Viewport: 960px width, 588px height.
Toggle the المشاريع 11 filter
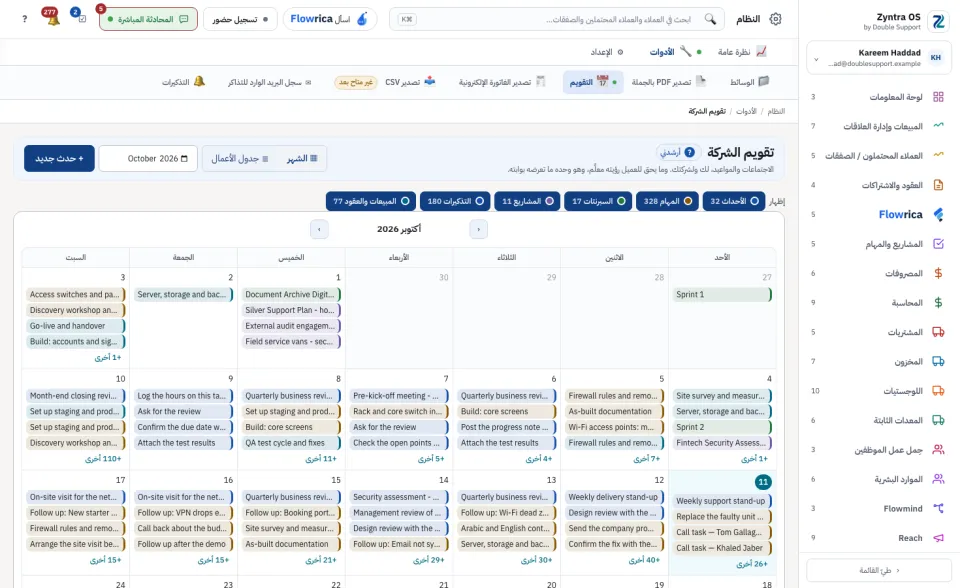tap(527, 201)
